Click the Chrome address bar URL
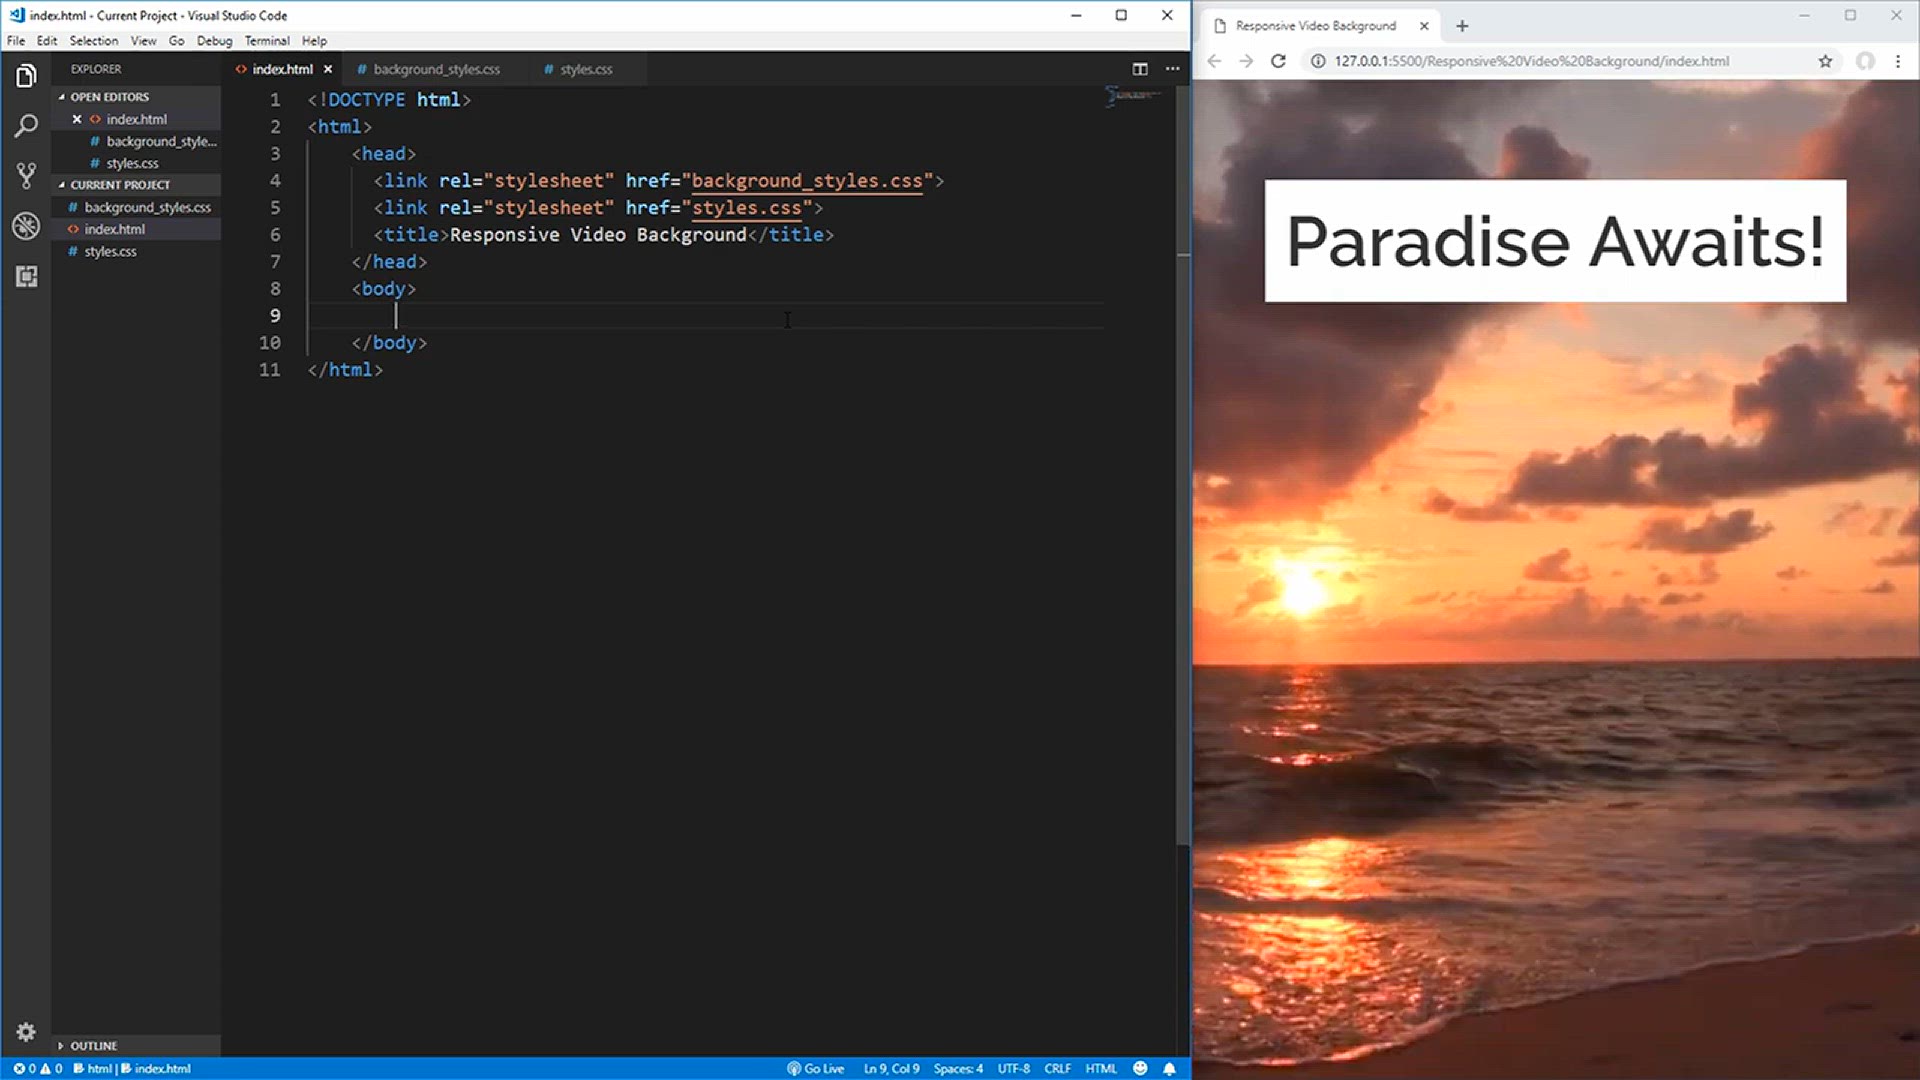Screen dimensions: 1920x1080 tap(1531, 61)
